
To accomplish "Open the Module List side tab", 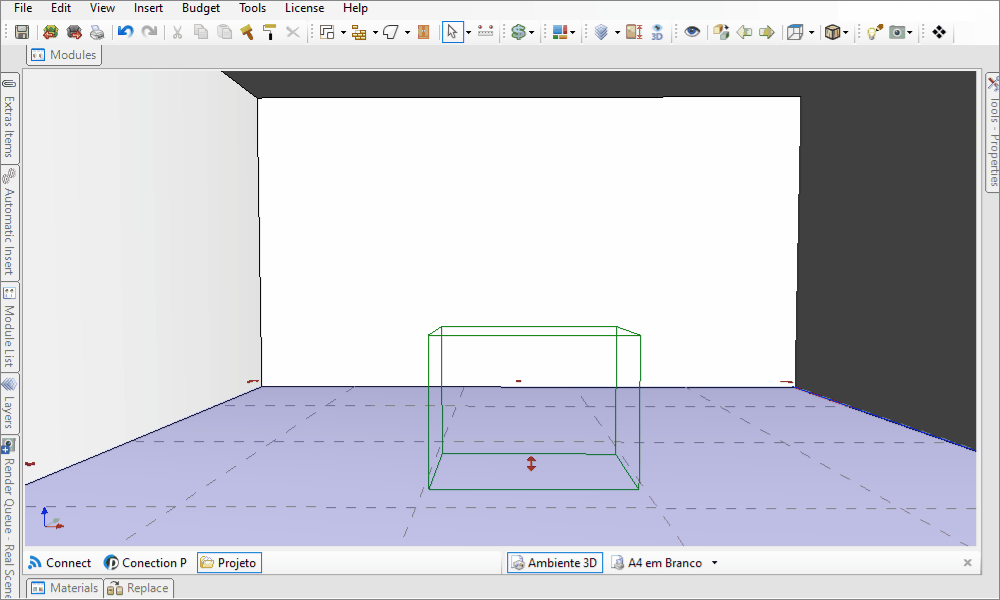I will (x=9, y=327).
